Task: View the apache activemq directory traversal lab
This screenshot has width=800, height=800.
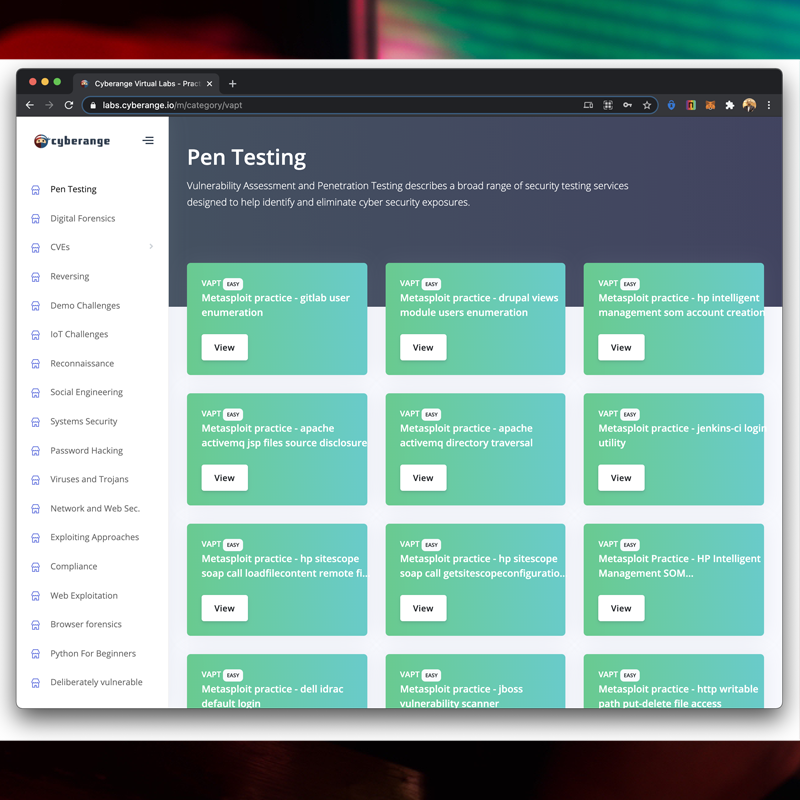Action: (423, 477)
